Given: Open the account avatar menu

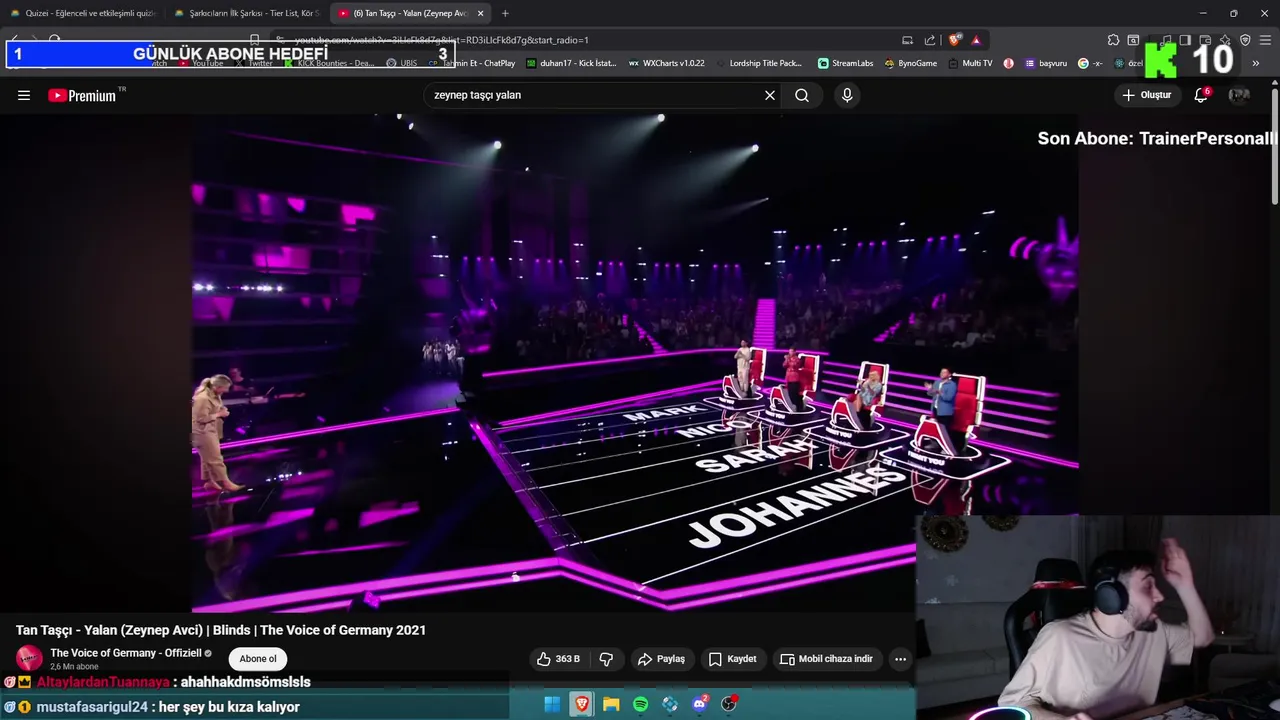Looking at the screenshot, I should pos(1239,95).
